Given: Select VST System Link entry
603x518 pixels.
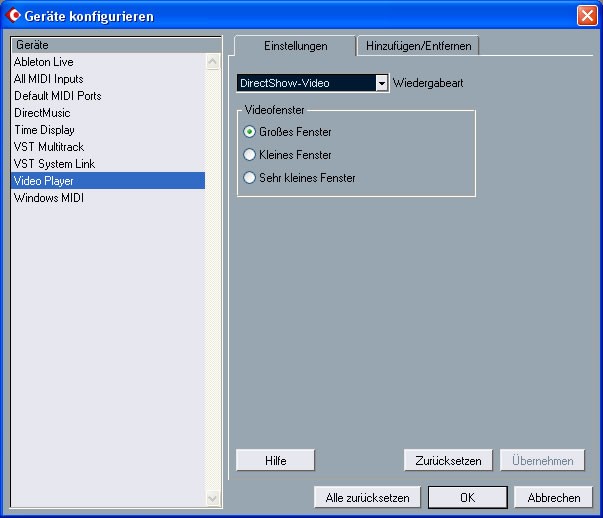Looking at the screenshot, I should click(x=108, y=163).
